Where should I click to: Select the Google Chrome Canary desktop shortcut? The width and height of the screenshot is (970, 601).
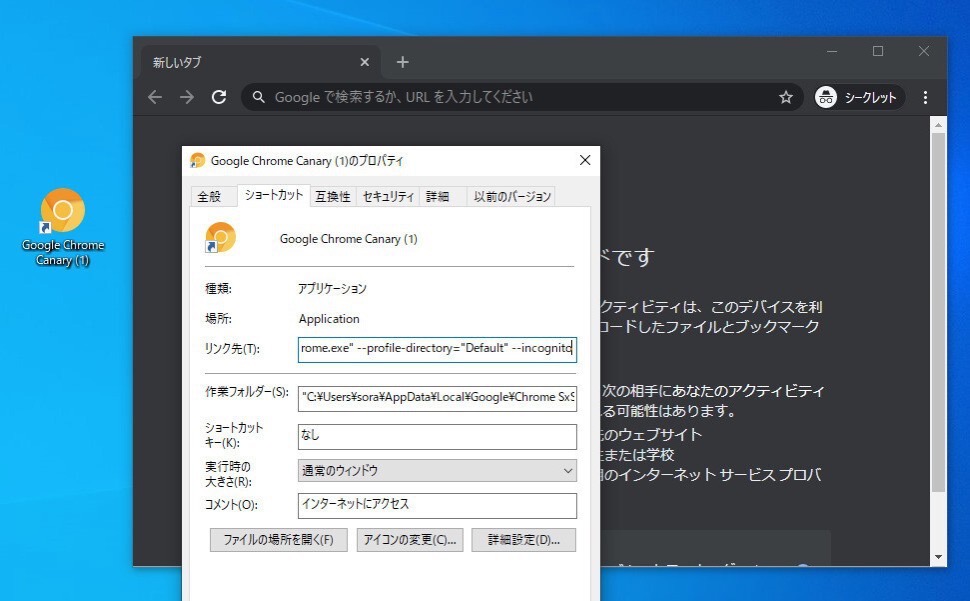click(x=63, y=226)
